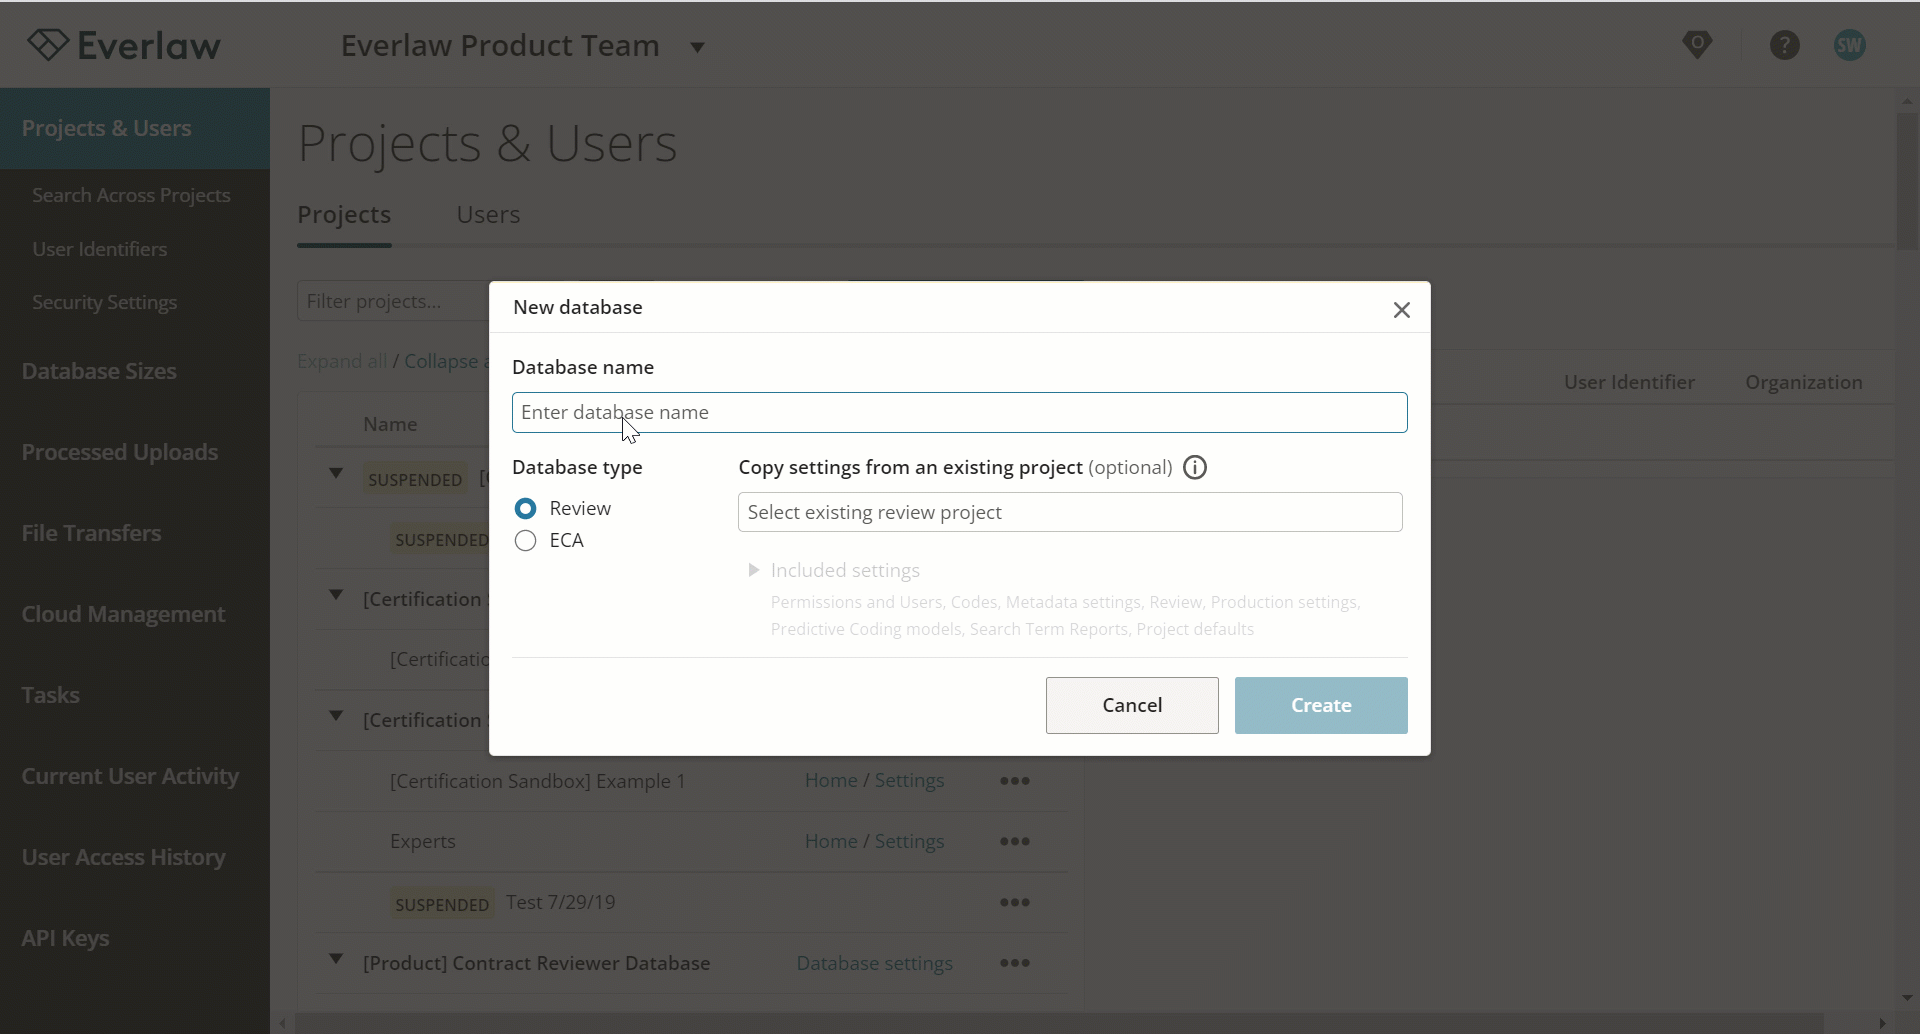Go to Processed Uploads

[120, 452]
